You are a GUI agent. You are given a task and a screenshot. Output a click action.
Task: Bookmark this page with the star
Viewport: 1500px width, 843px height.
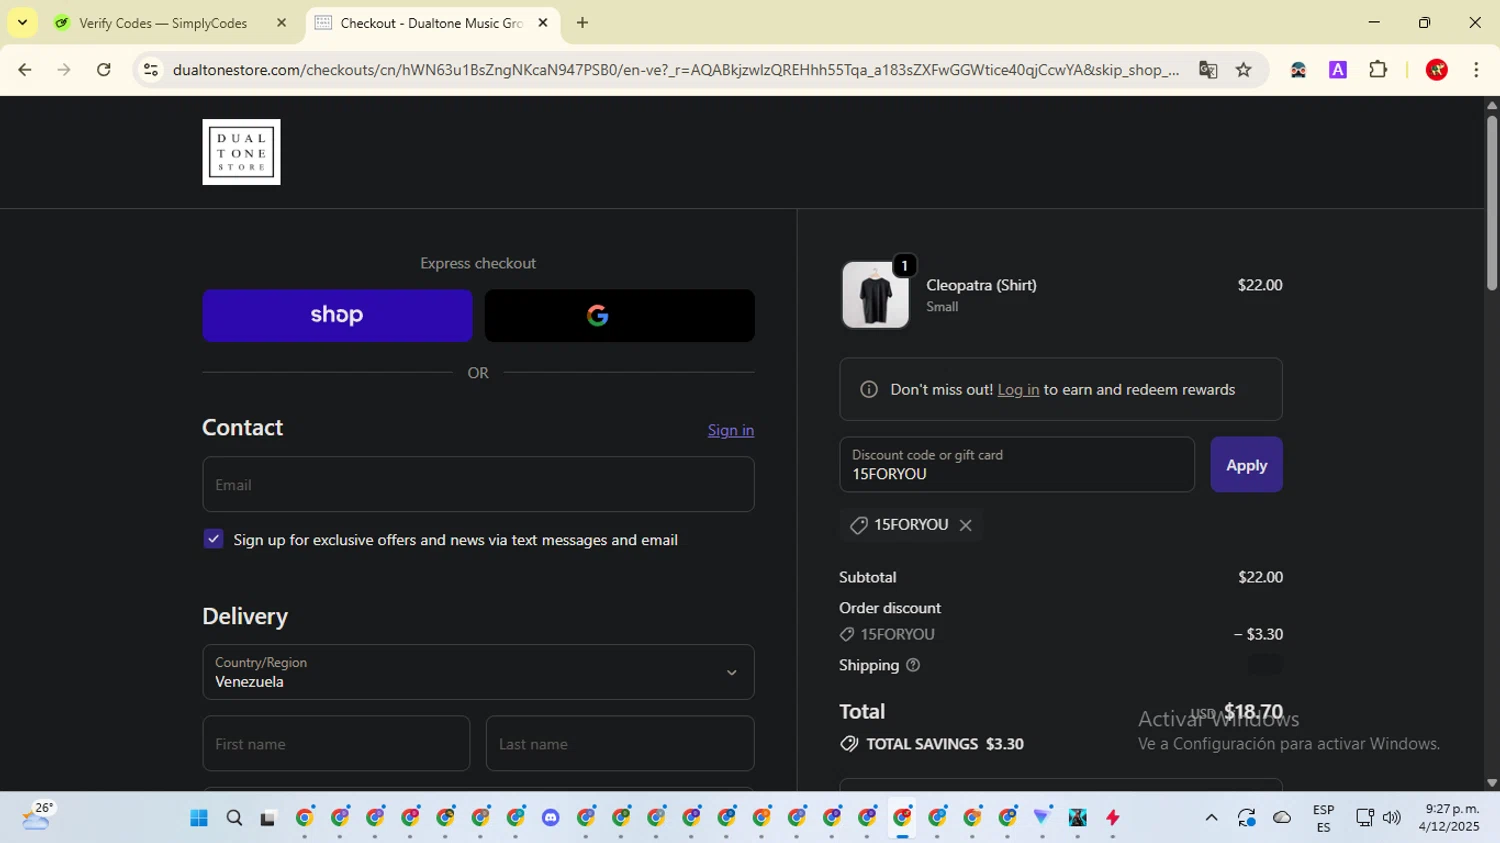coord(1243,70)
